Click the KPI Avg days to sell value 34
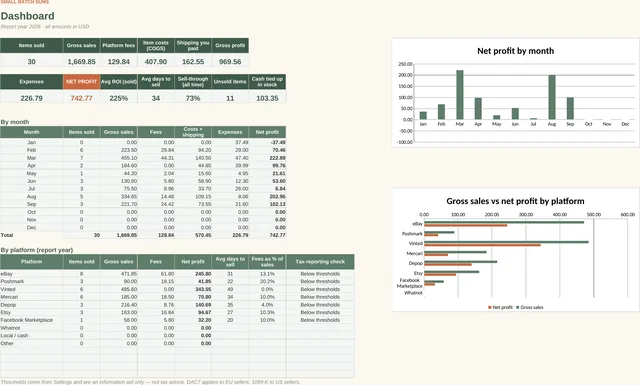This screenshot has width=640, height=385. [x=156, y=98]
